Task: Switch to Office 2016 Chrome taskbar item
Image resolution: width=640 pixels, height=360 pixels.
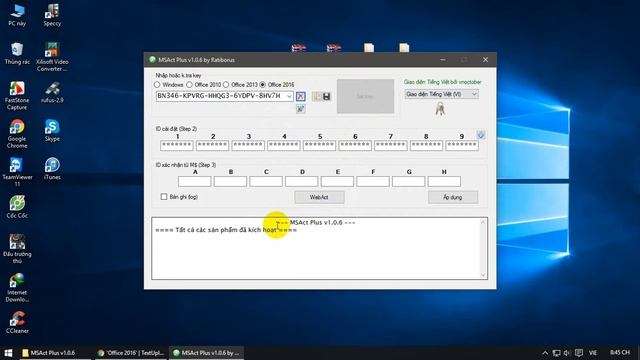Action: click(x=130, y=353)
